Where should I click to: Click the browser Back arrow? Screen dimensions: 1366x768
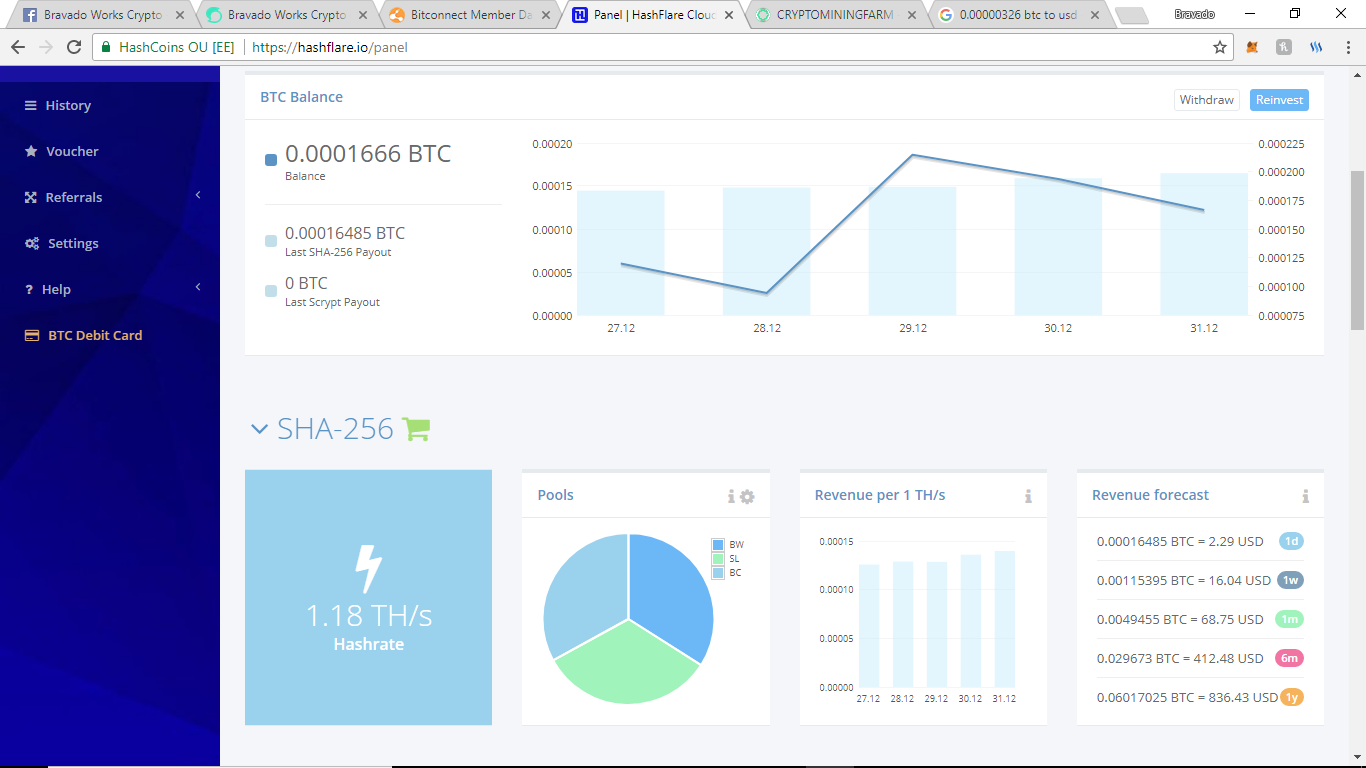point(18,47)
